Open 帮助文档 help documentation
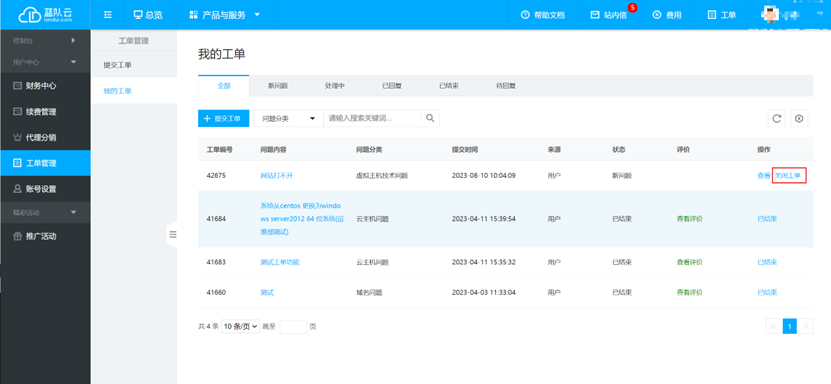The height and width of the screenshot is (384, 831). [543, 15]
